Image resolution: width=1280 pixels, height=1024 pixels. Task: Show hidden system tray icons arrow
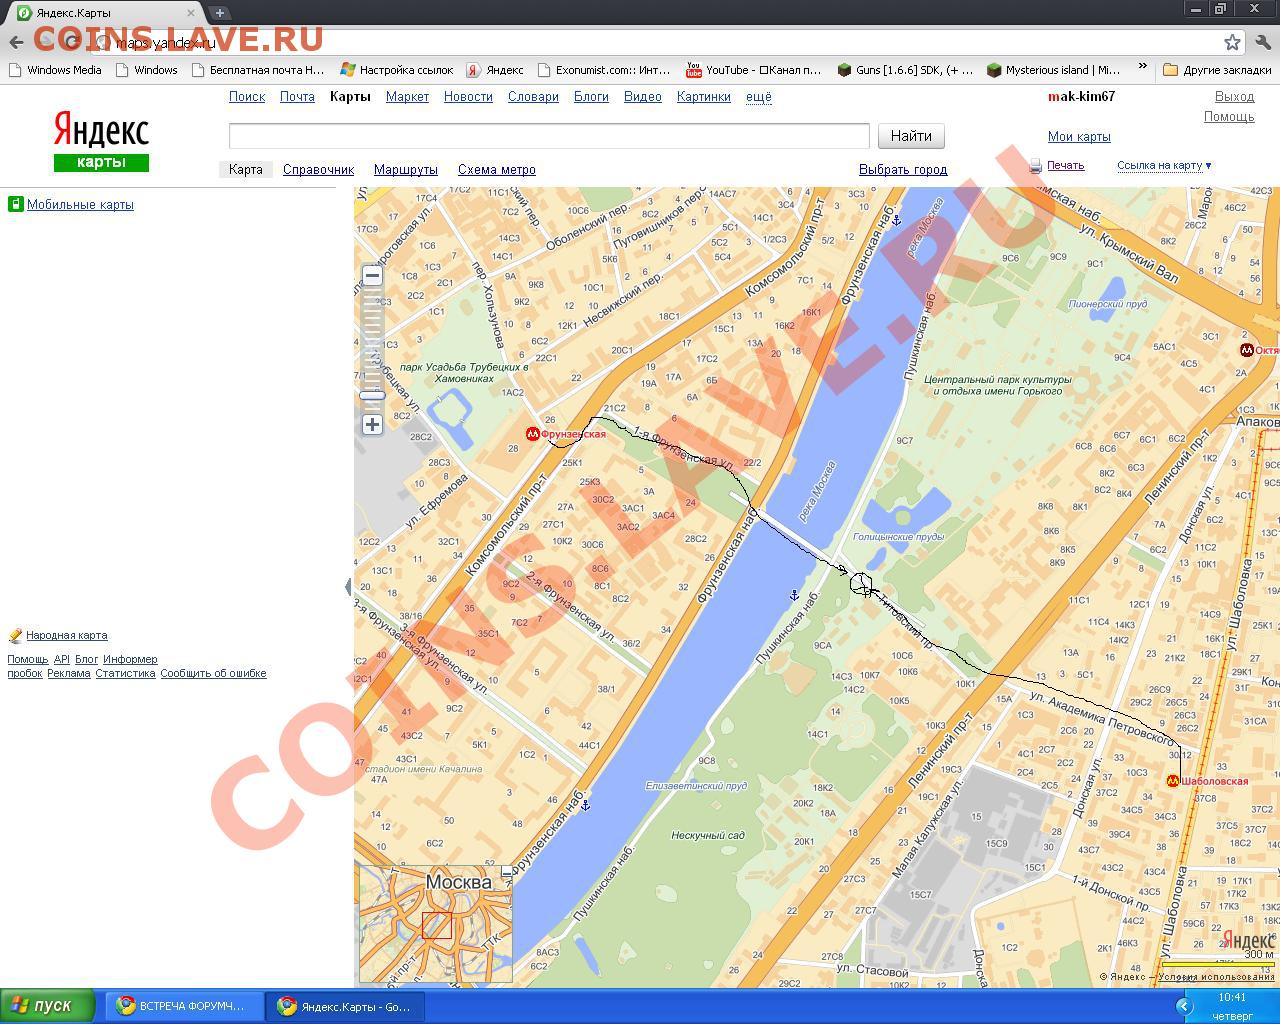1184,1006
